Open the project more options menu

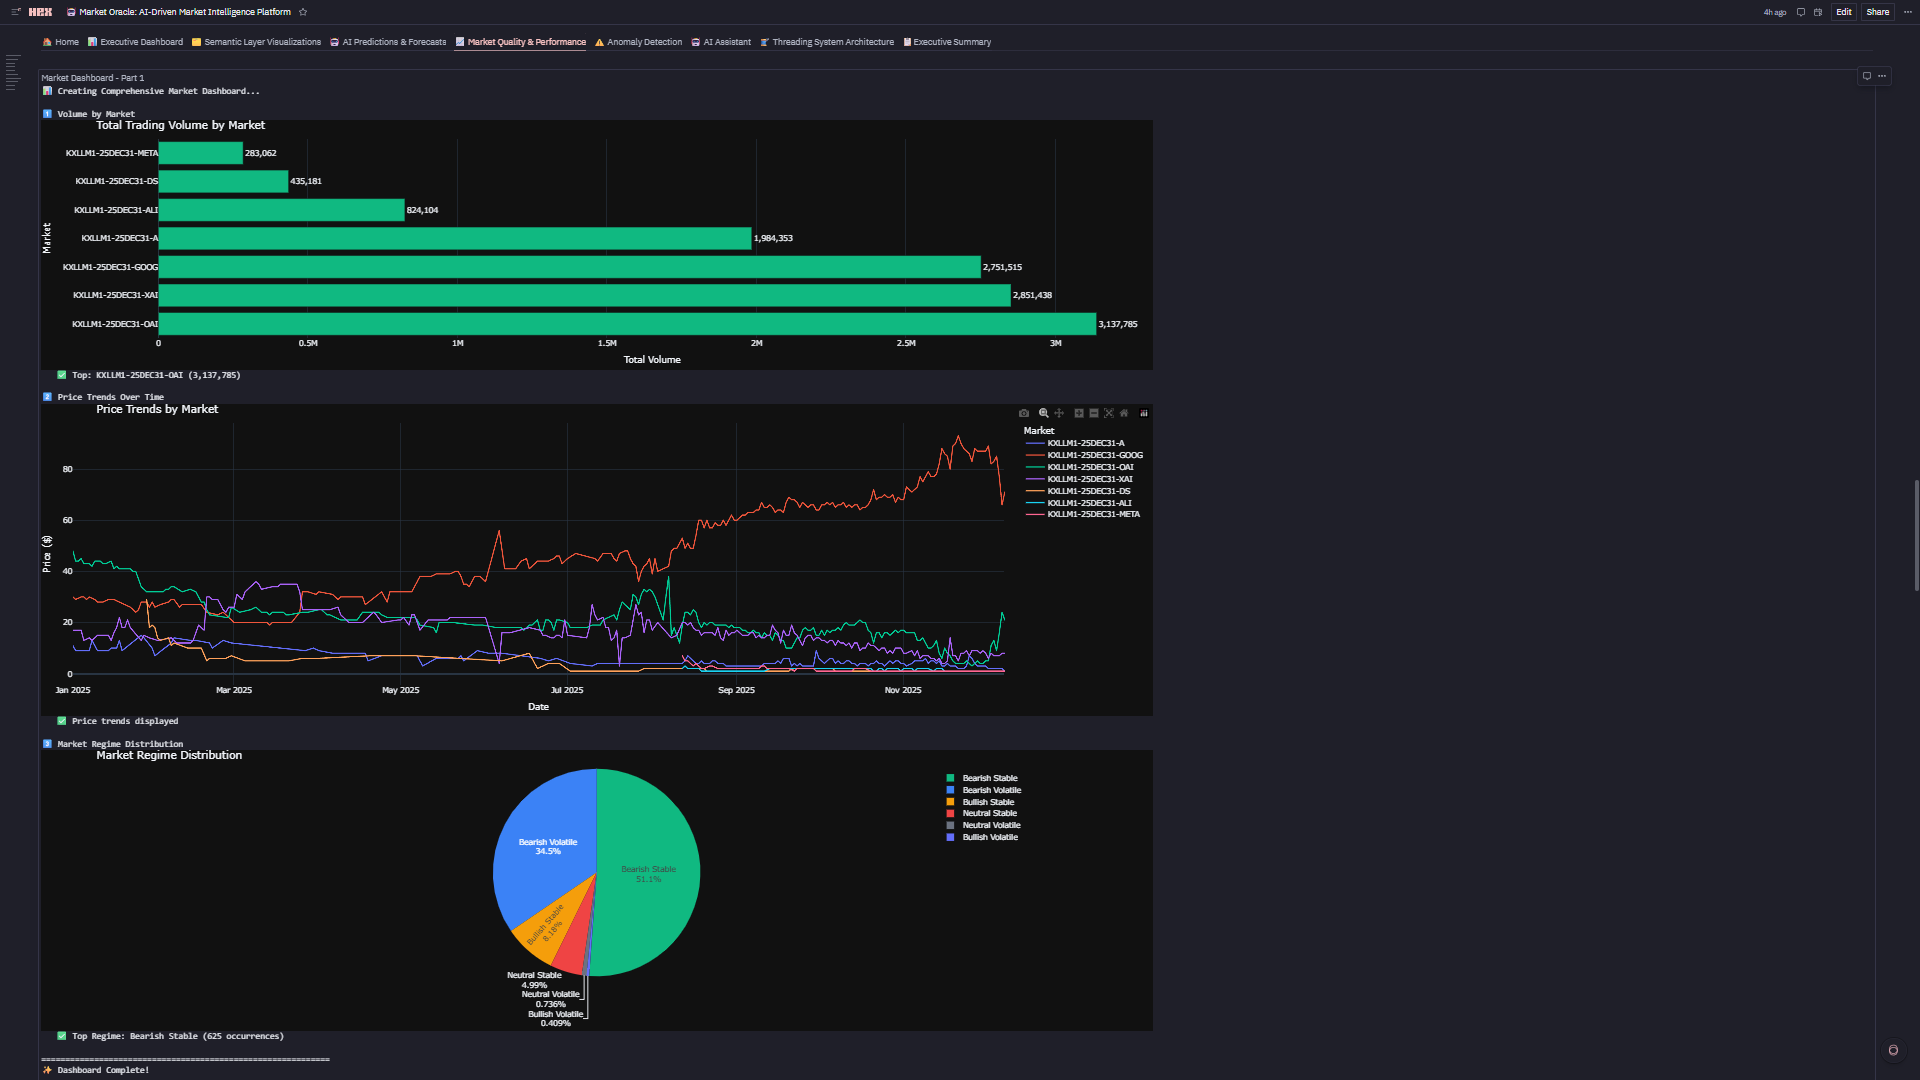pos(1907,12)
